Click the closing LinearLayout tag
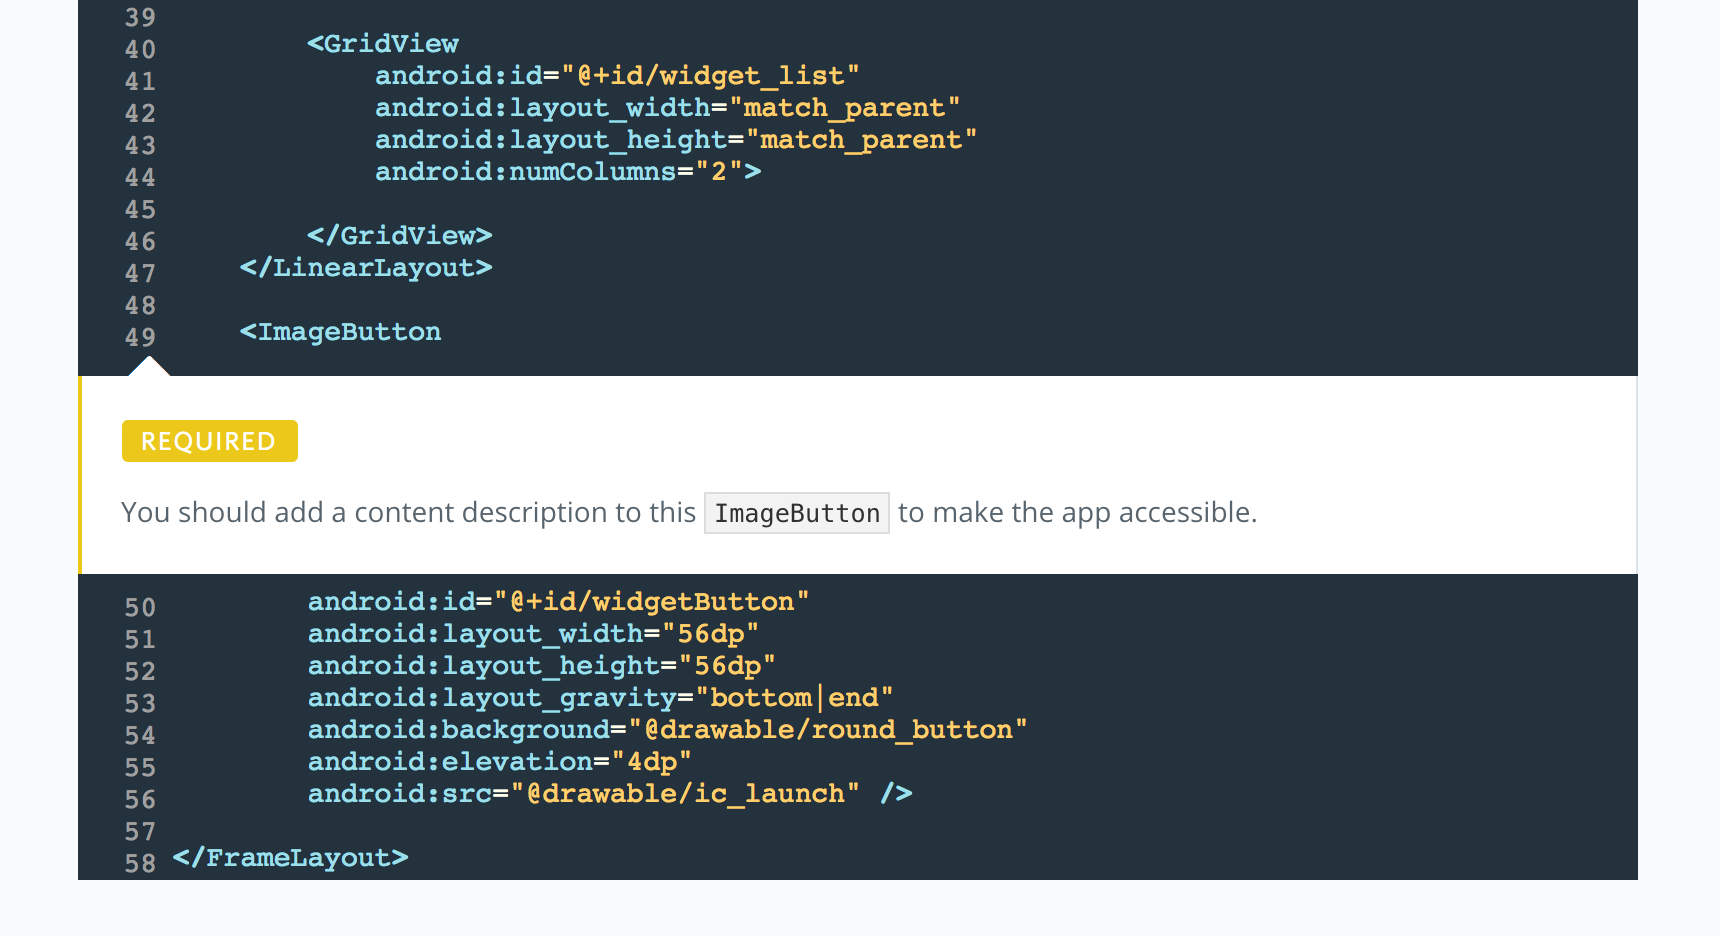 coord(365,268)
